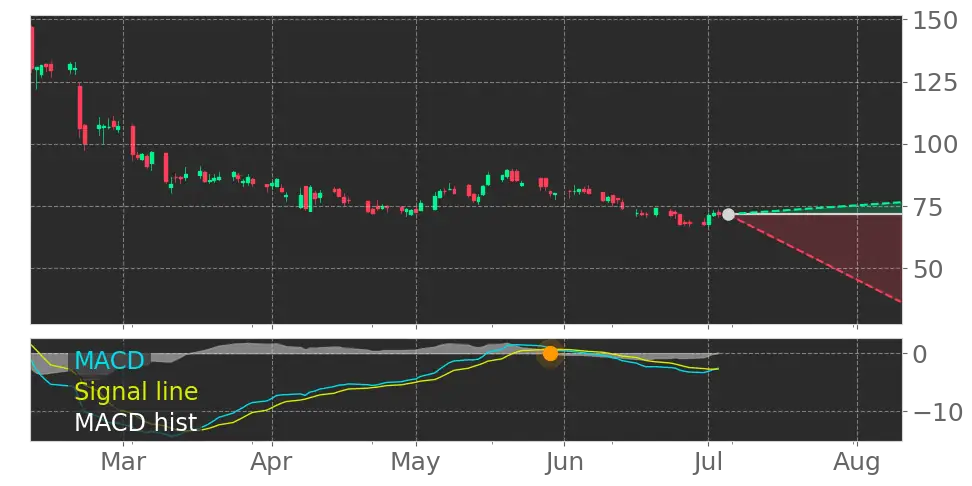The width and height of the screenshot is (972, 486).
Task: Select the MACD hist legend label
Action: point(136,423)
